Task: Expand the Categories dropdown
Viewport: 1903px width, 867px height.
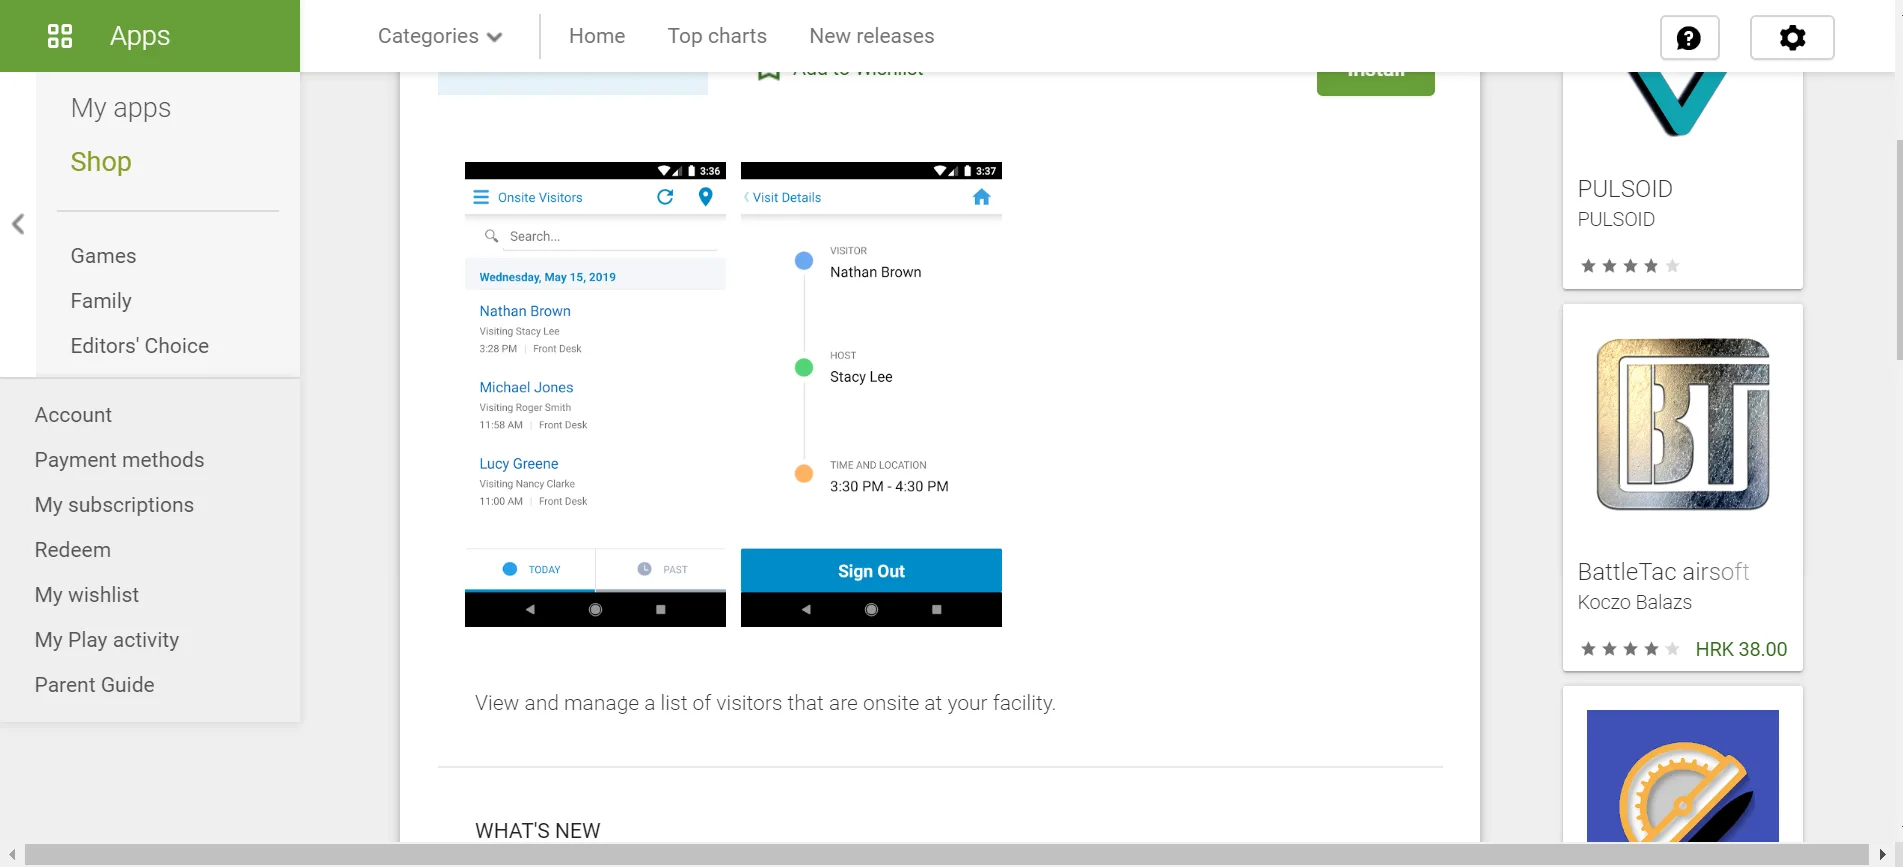Action: (440, 36)
